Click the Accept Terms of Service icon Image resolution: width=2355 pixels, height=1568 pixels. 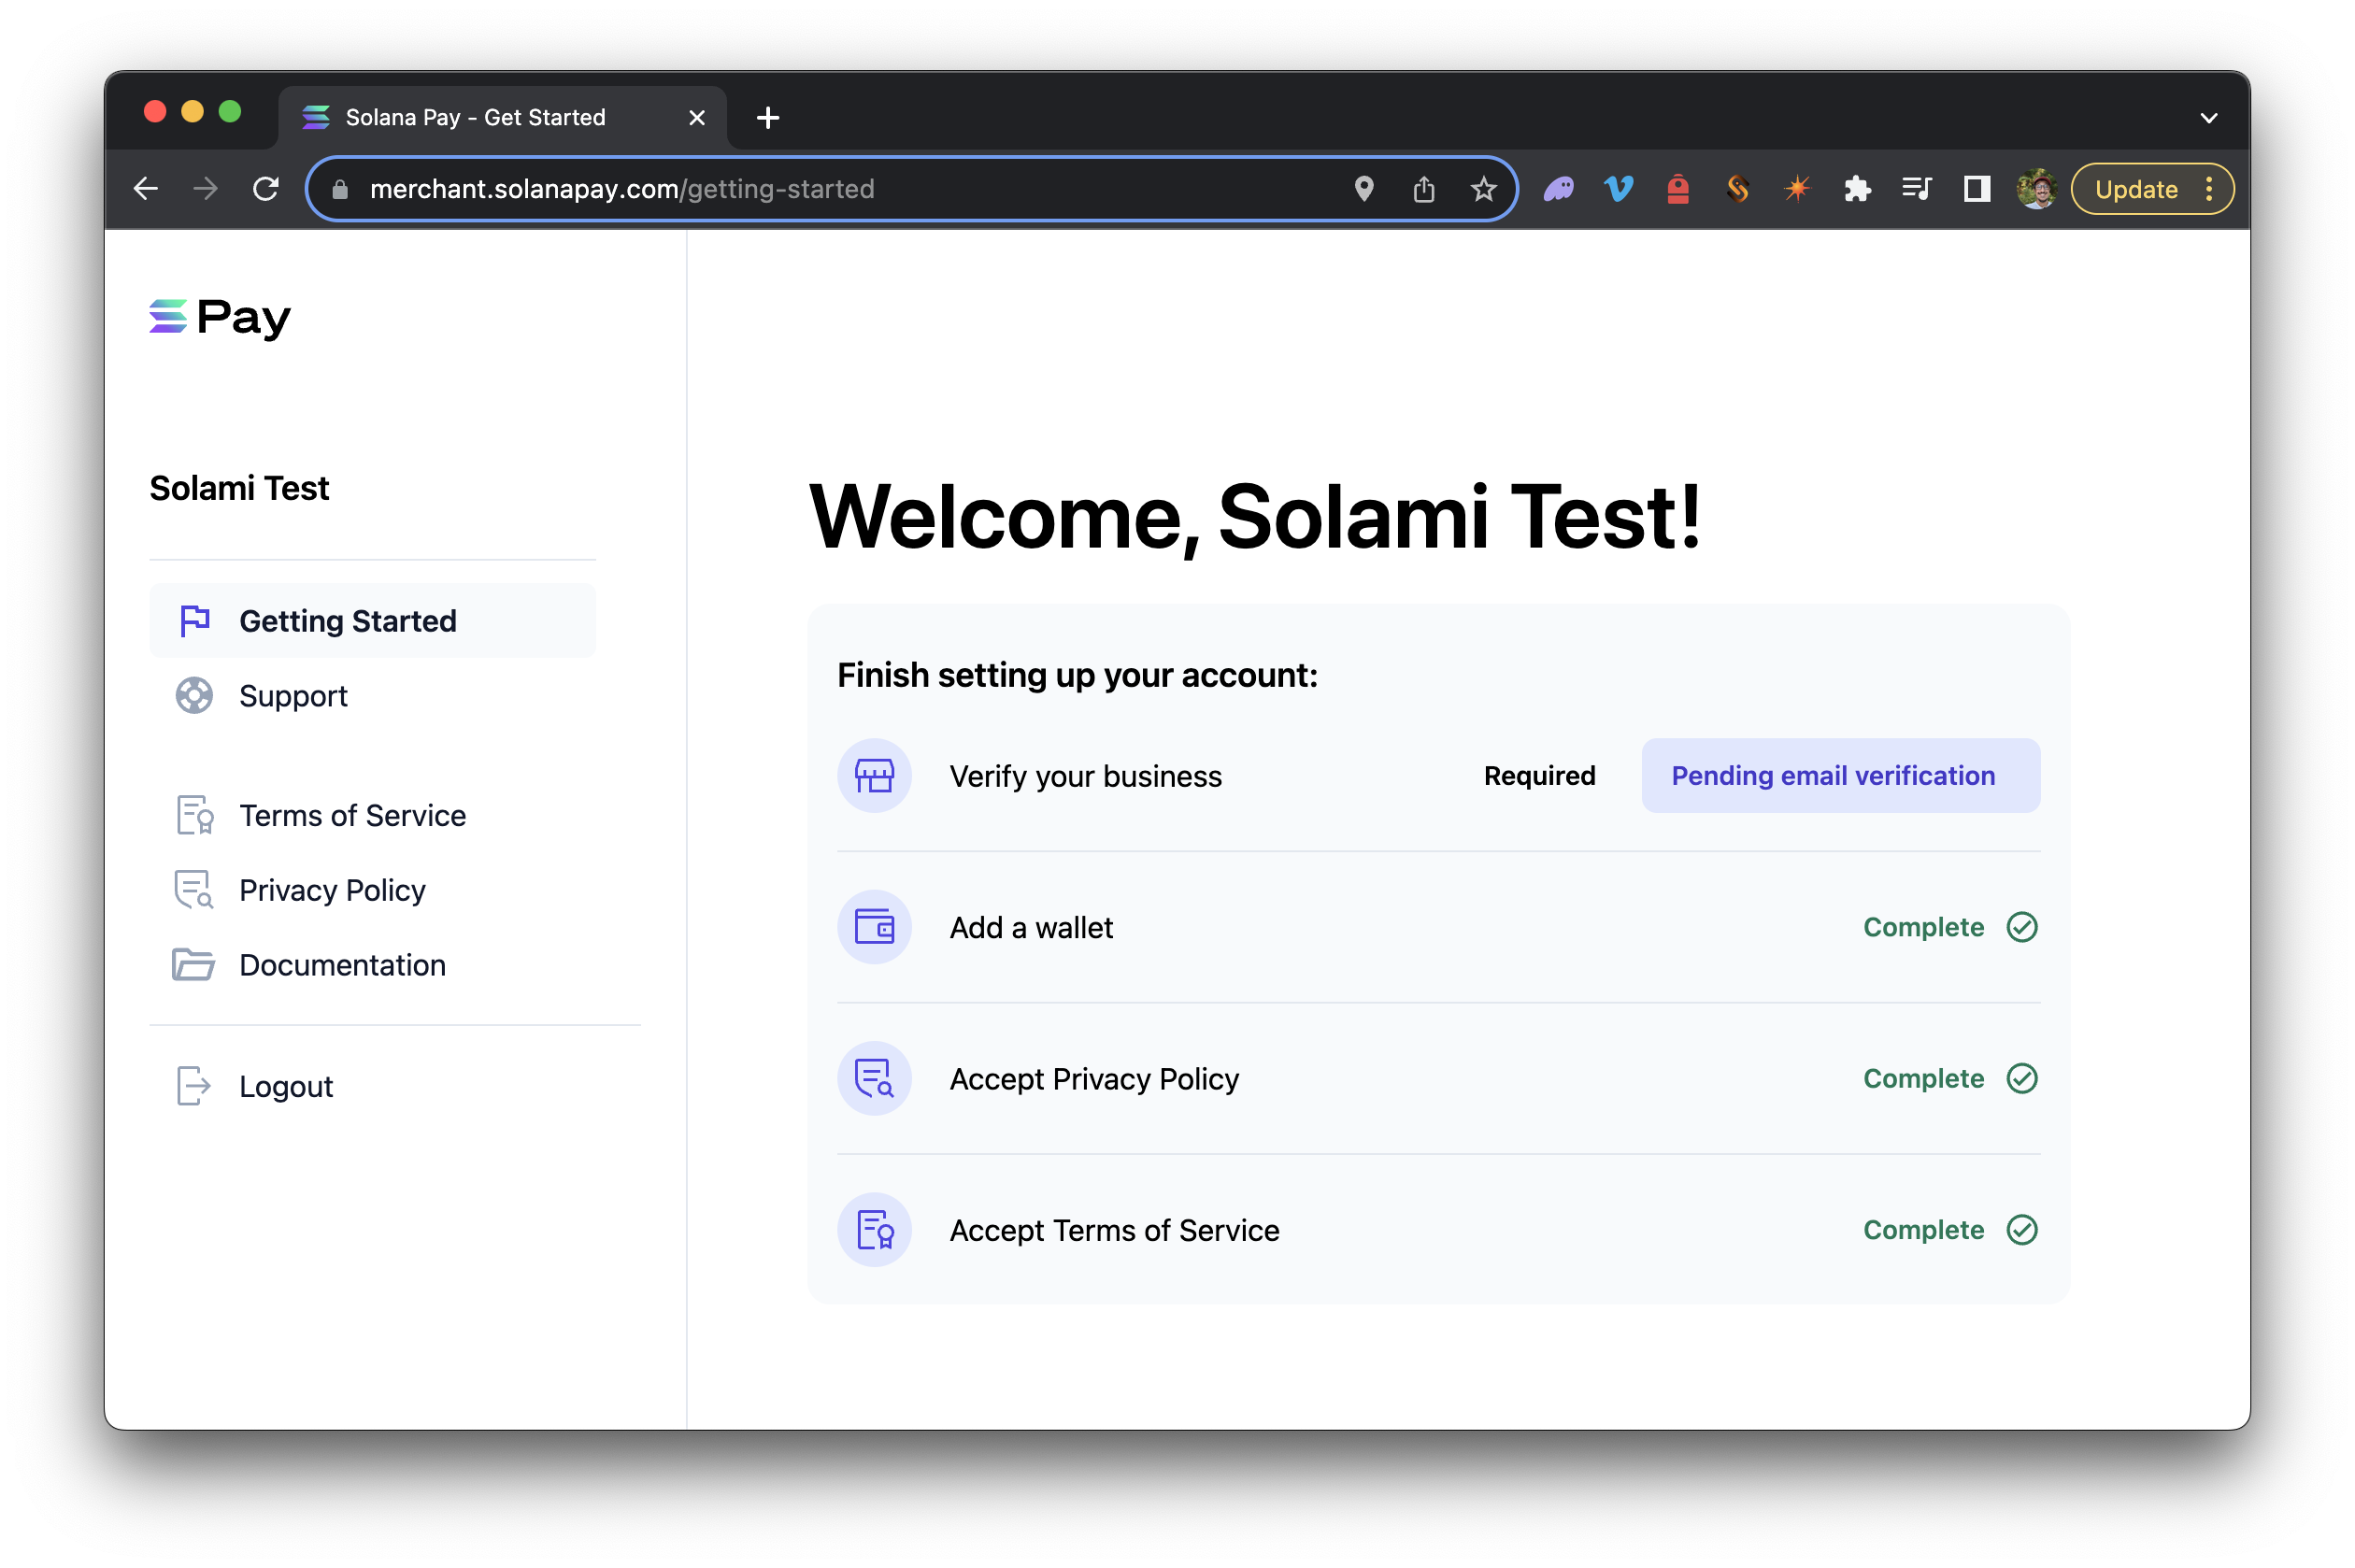point(874,1230)
